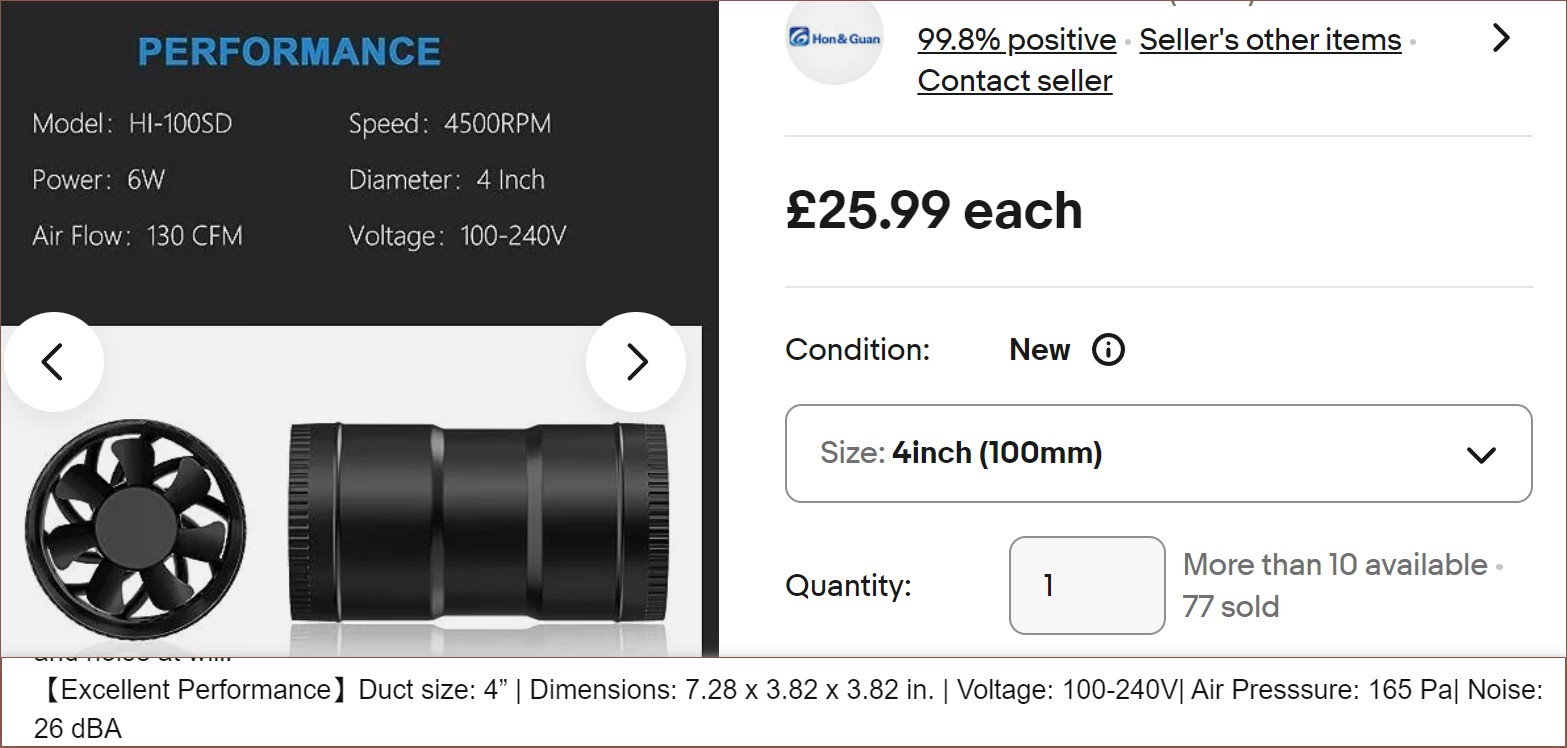Open the Hon&Guan seller logo
Viewport: 1567px width, 748px height.
point(834,38)
